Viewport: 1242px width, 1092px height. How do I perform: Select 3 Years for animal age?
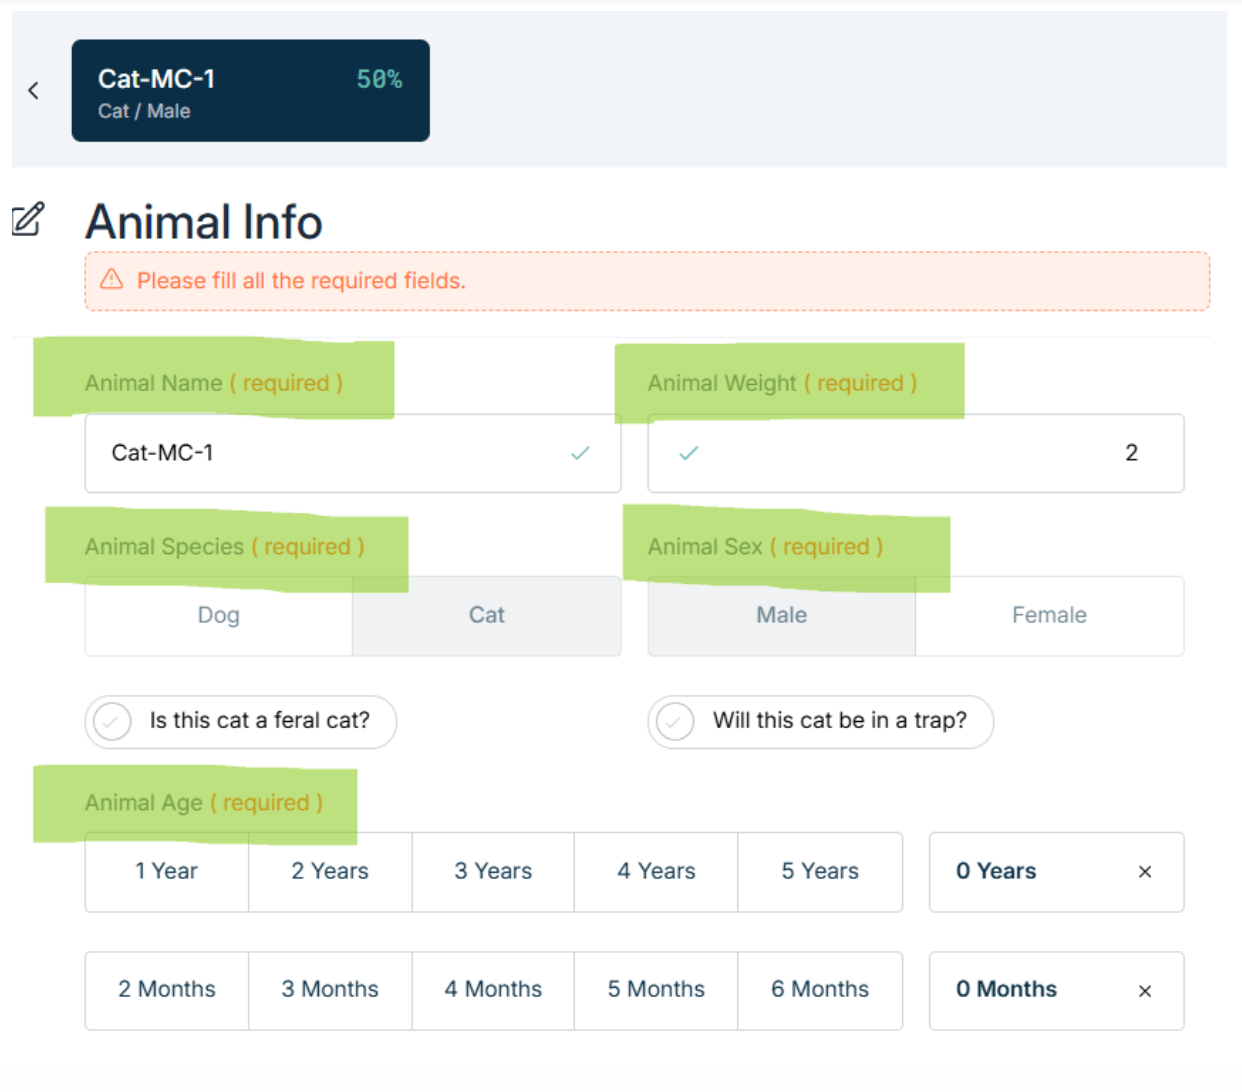(x=492, y=871)
